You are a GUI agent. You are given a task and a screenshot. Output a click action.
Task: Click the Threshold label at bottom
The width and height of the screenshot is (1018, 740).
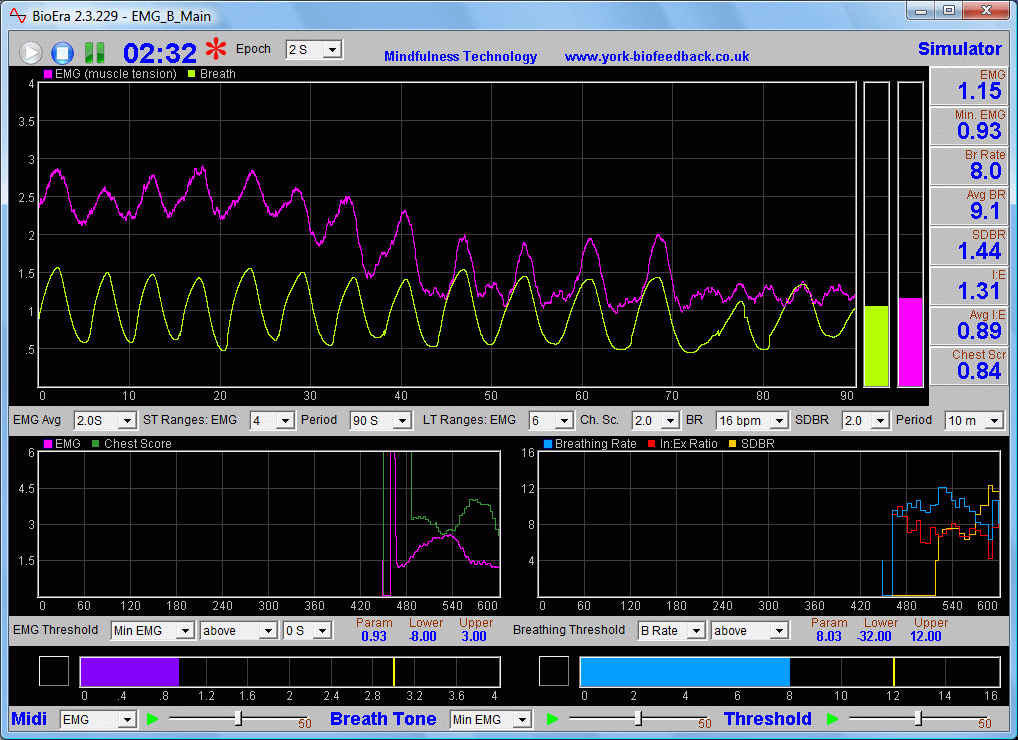[767, 719]
